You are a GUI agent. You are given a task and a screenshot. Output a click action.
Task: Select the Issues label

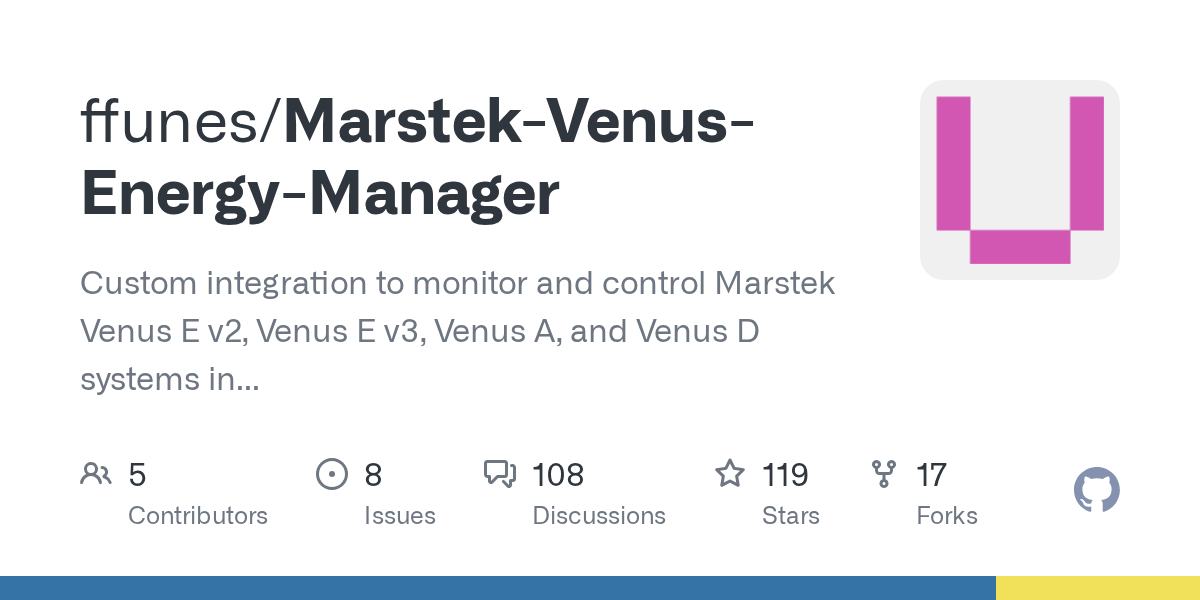tap(400, 516)
